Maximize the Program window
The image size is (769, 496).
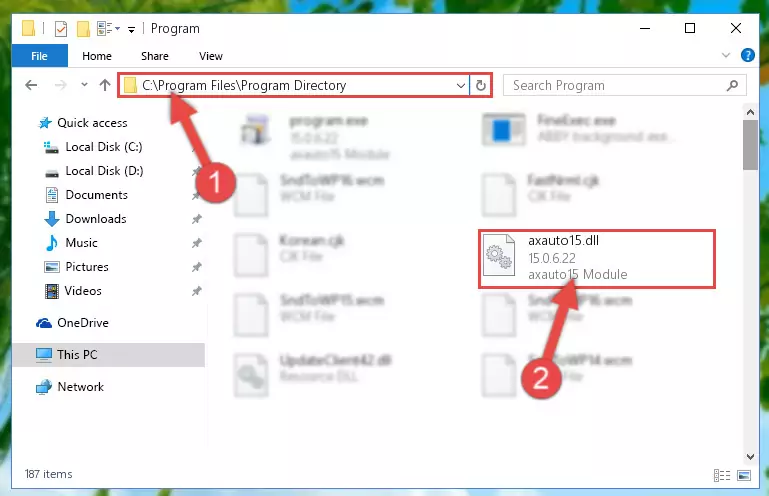(x=690, y=28)
